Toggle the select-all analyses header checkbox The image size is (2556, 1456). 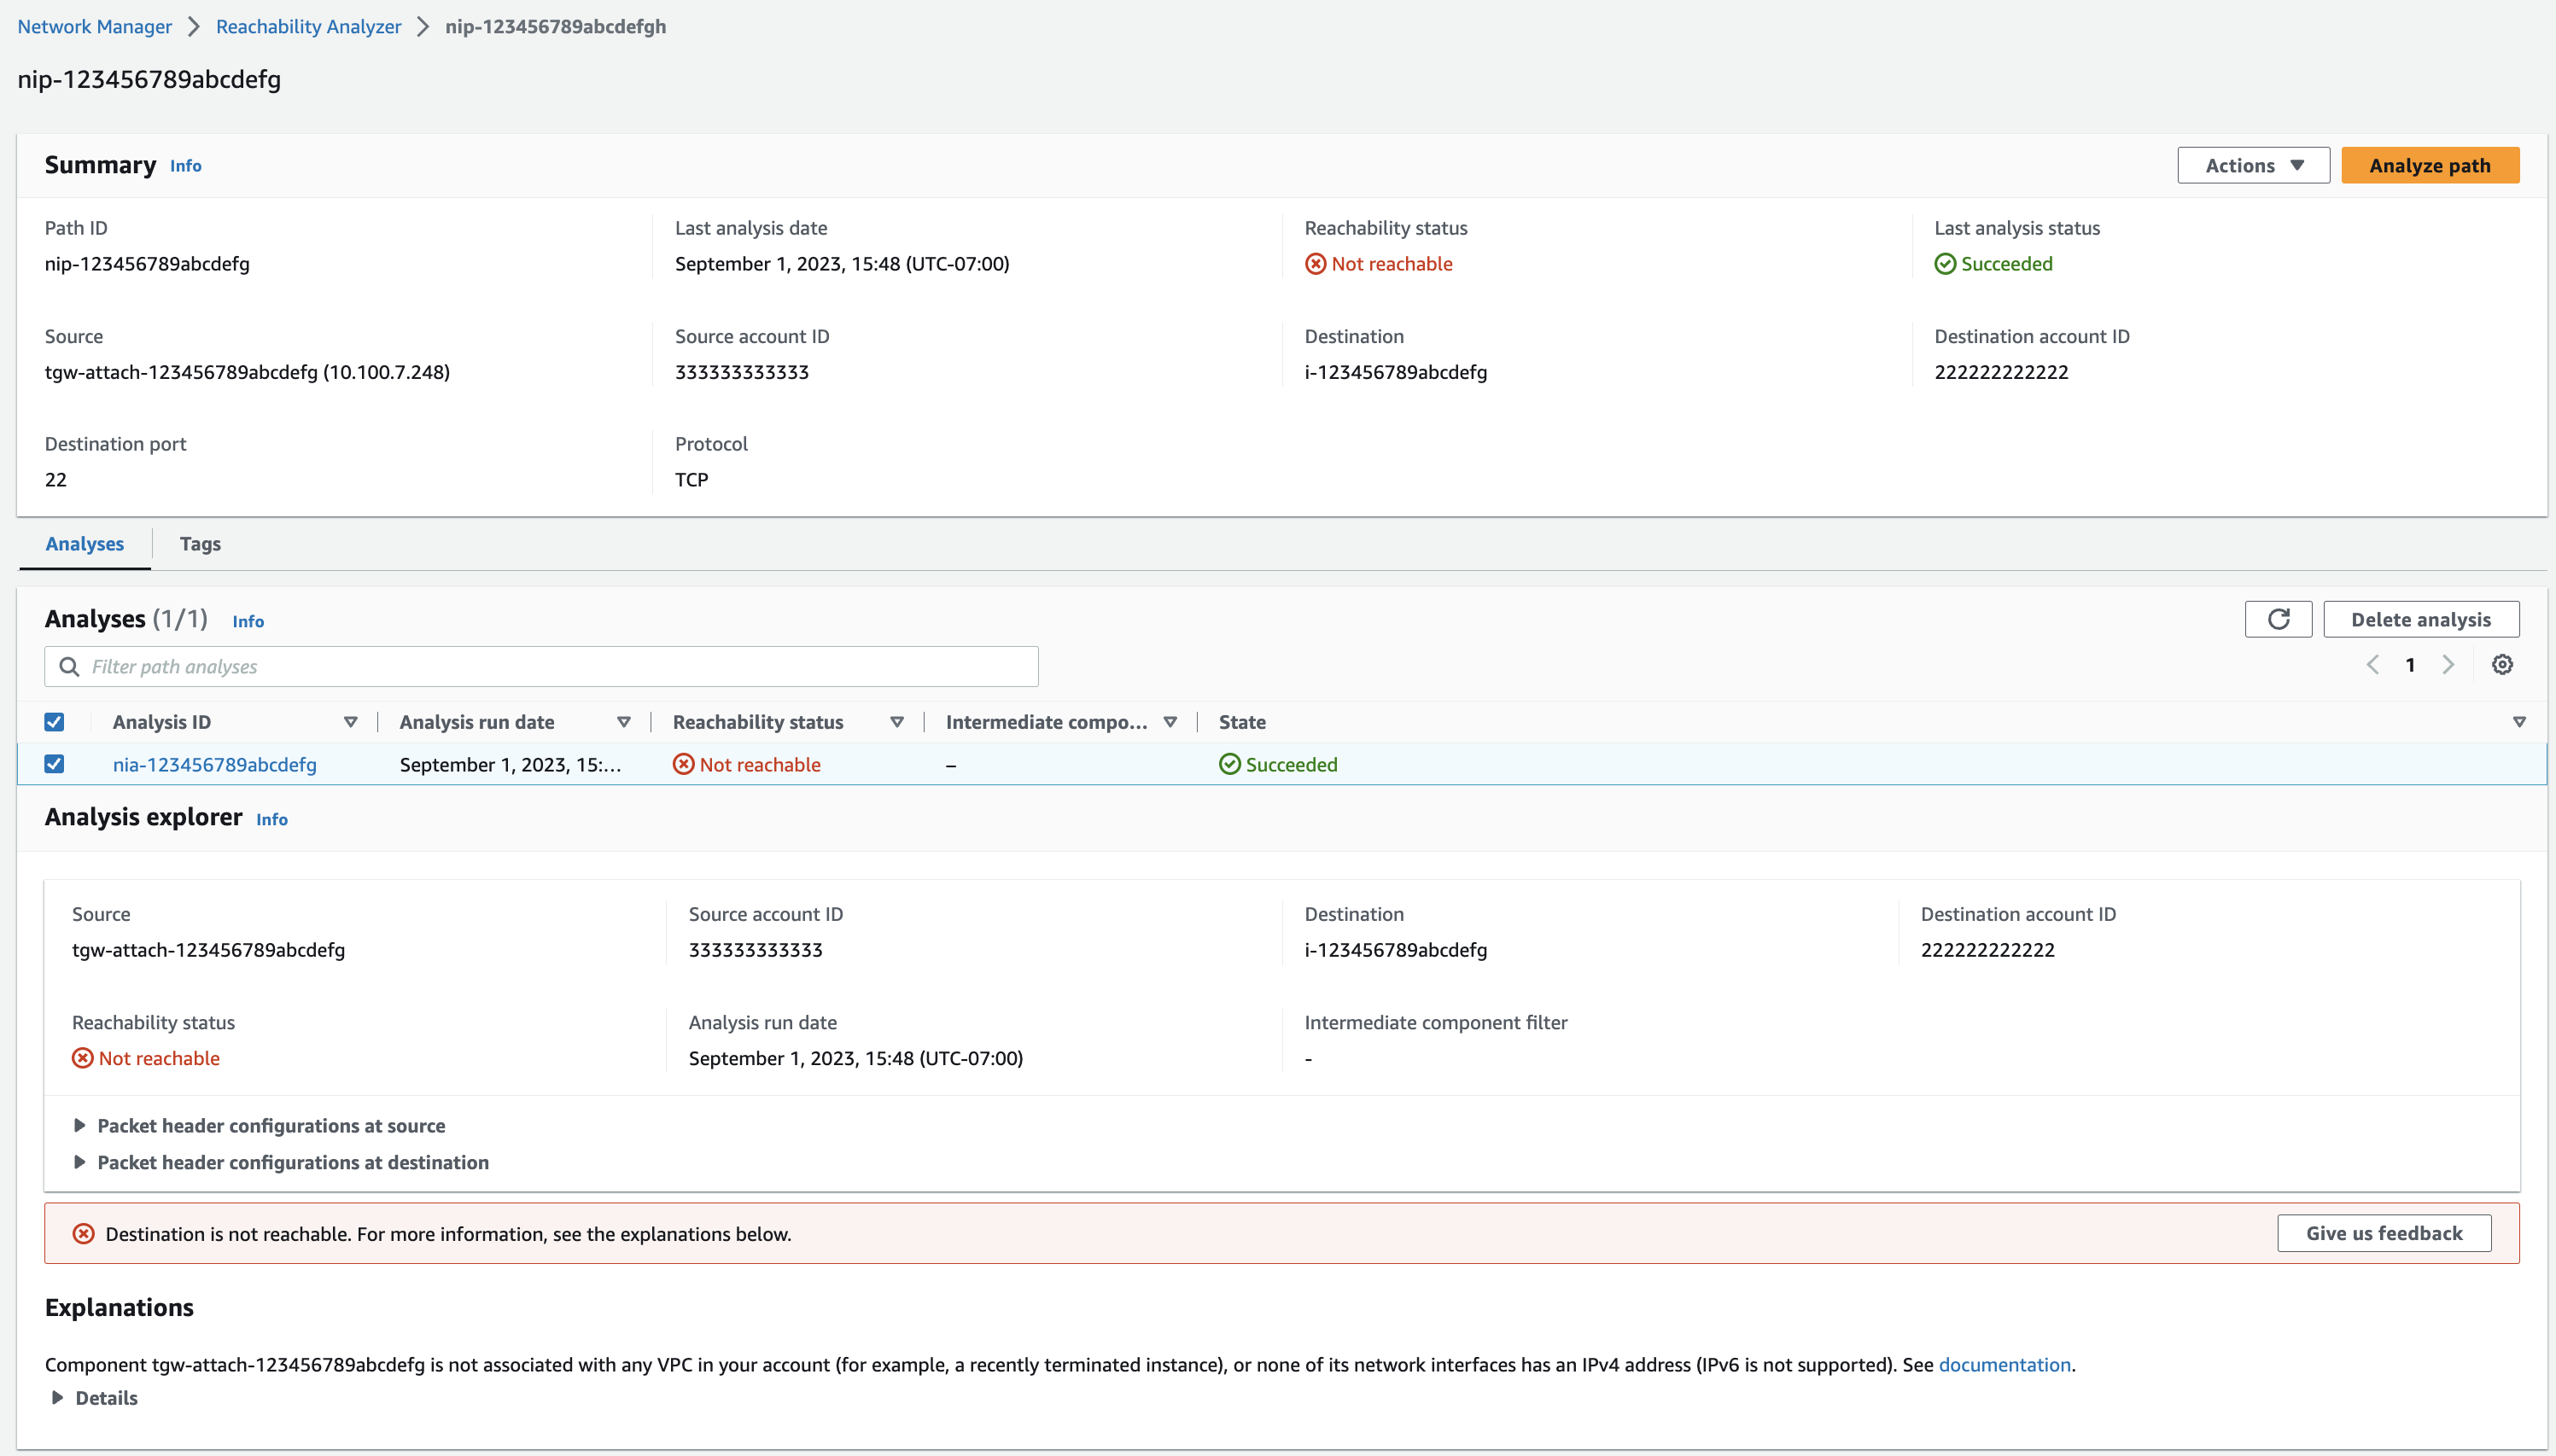pyautogui.click(x=55, y=722)
